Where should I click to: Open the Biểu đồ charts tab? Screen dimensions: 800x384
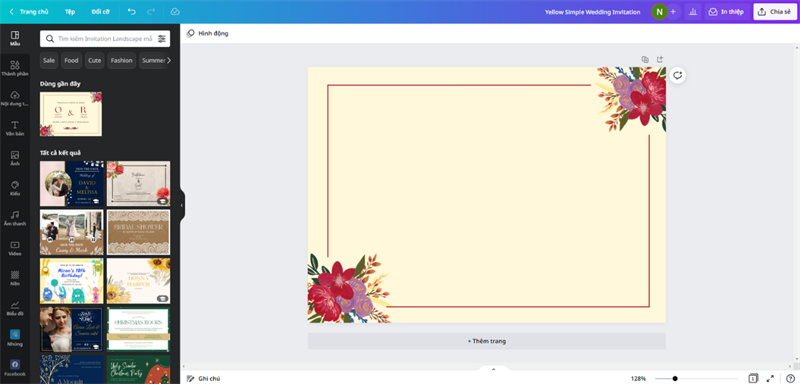click(15, 308)
